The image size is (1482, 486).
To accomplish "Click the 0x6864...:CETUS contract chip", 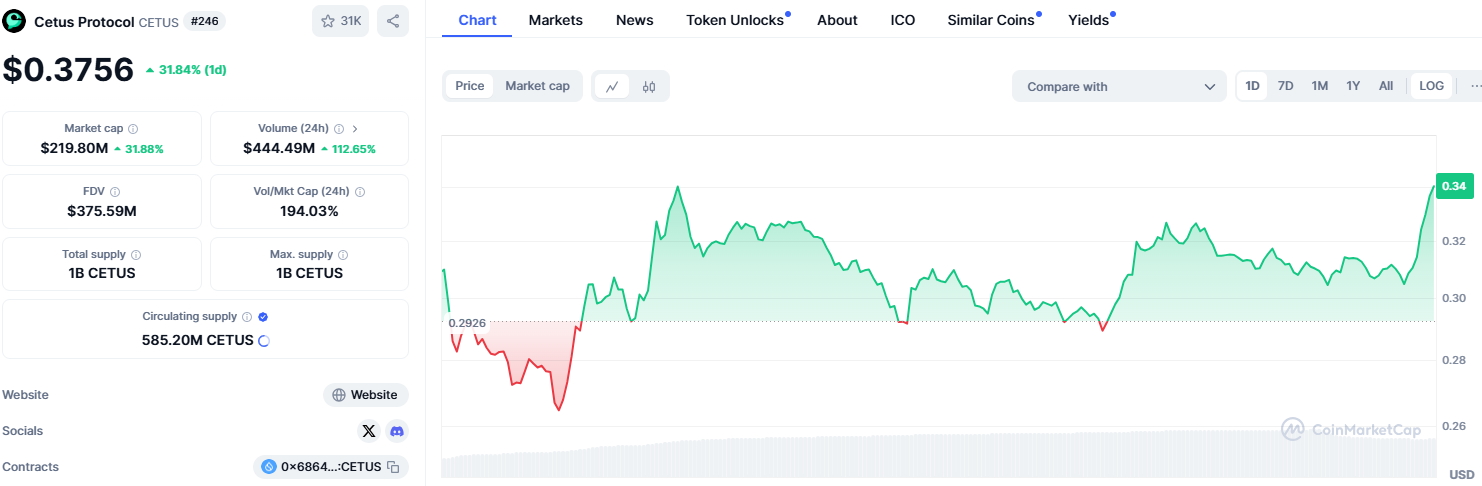I will click(331, 467).
